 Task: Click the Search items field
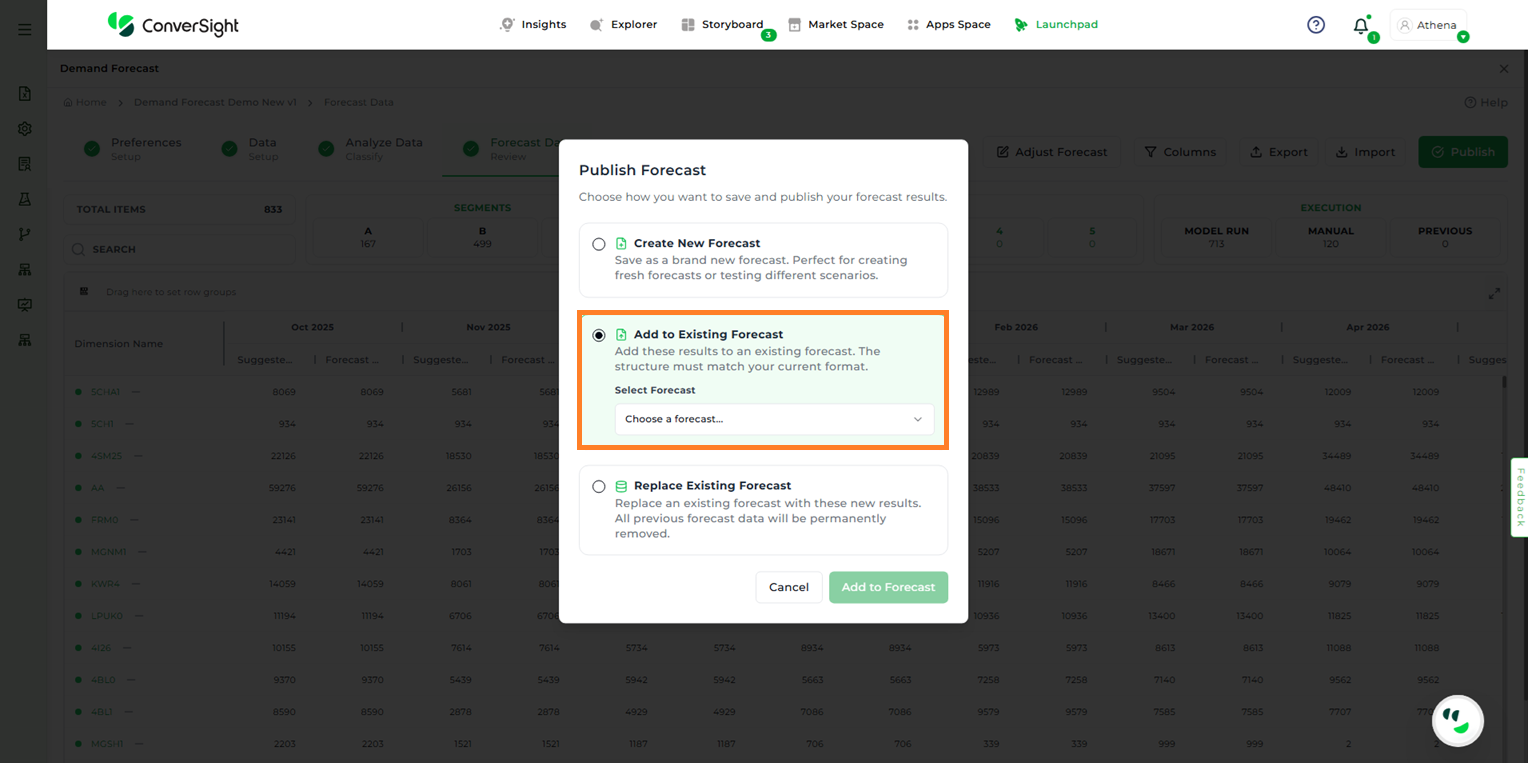click(x=180, y=249)
